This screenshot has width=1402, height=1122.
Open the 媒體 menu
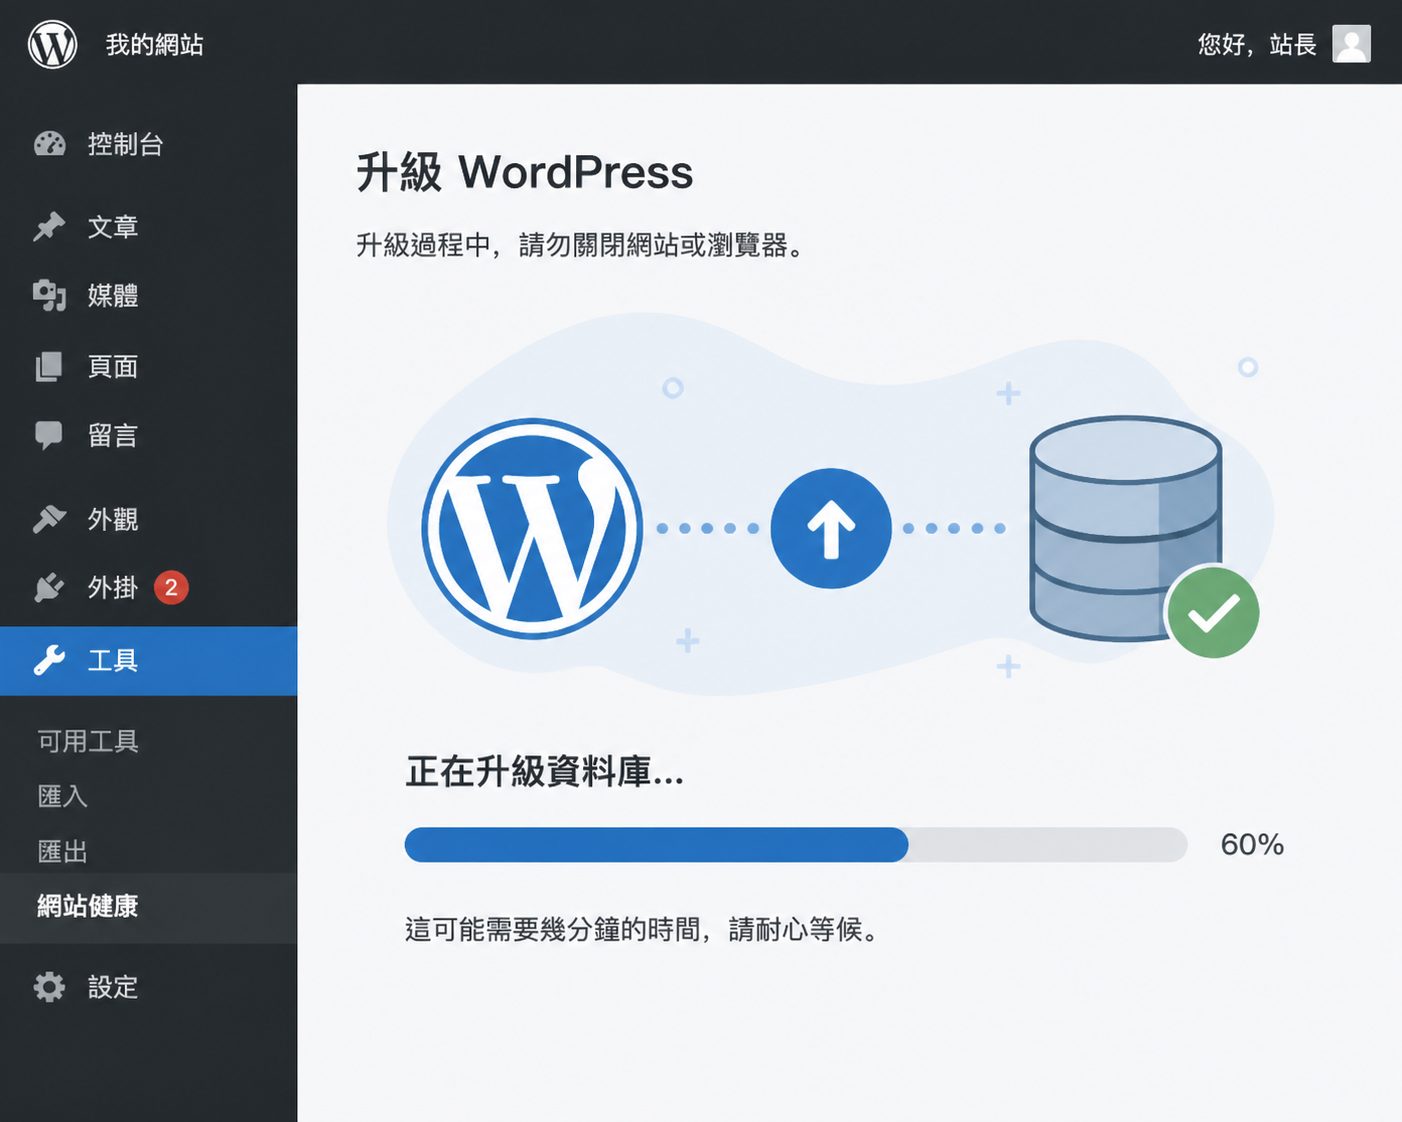pyautogui.click(x=148, y=296)
